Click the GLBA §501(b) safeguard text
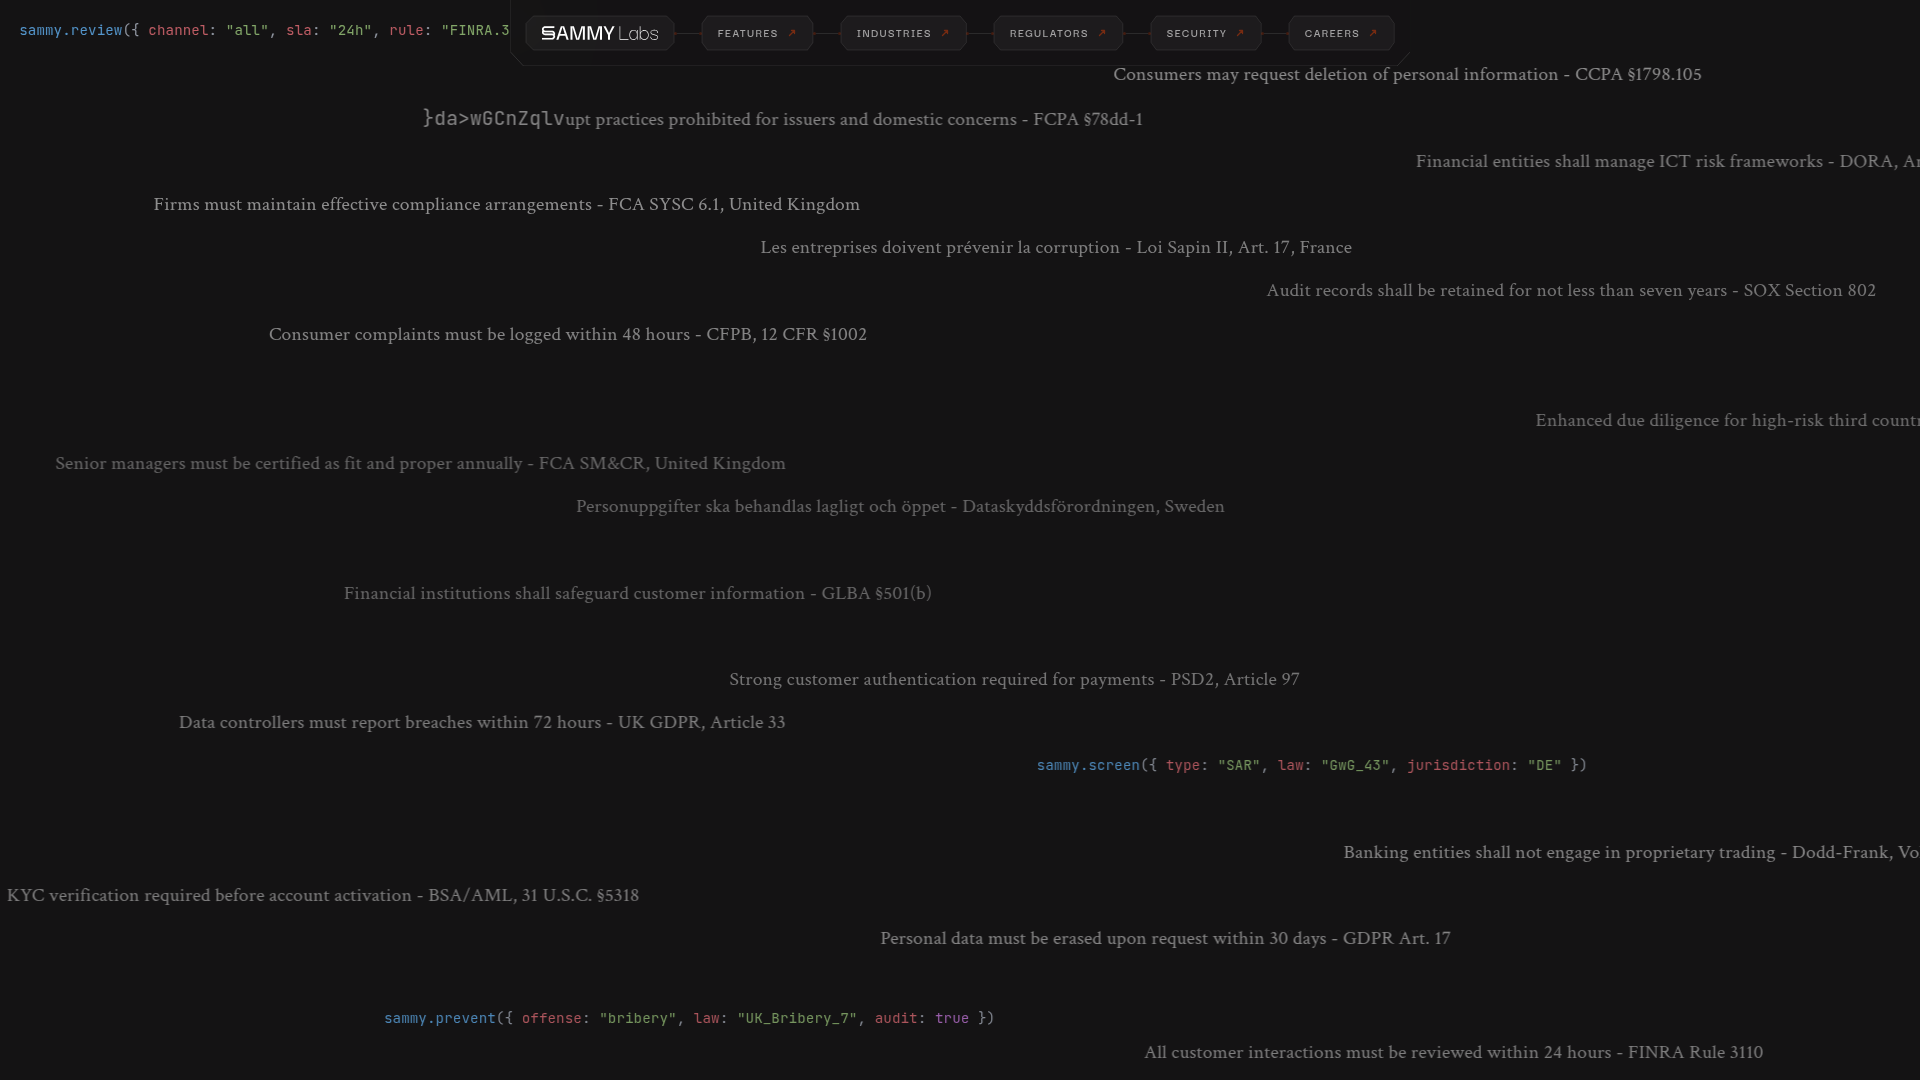The height and width of the screenshot is (1080, 1920). tap(638, 594)
